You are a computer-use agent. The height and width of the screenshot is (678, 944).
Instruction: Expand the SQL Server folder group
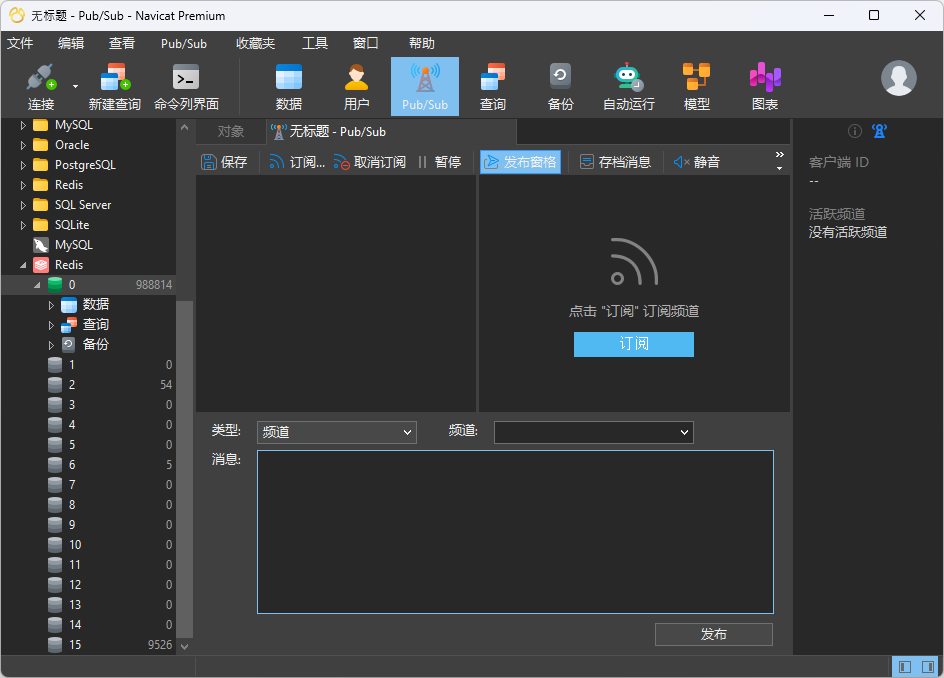click(23, 205)
